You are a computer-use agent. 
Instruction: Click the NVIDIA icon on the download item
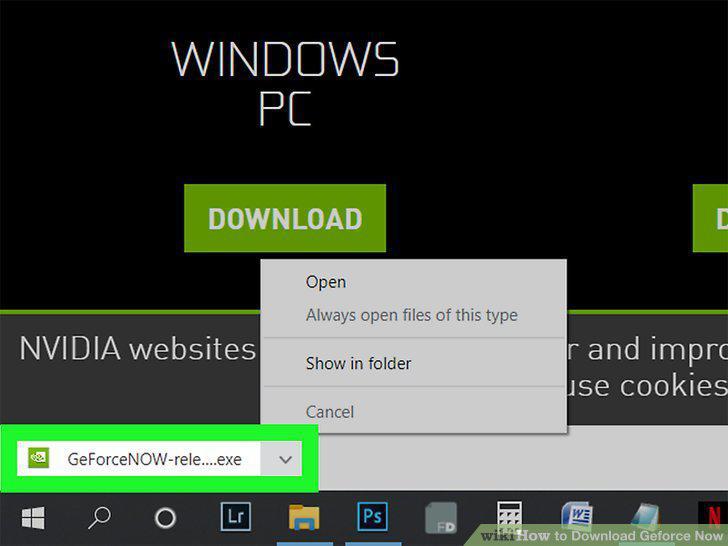tap(39, 458)
